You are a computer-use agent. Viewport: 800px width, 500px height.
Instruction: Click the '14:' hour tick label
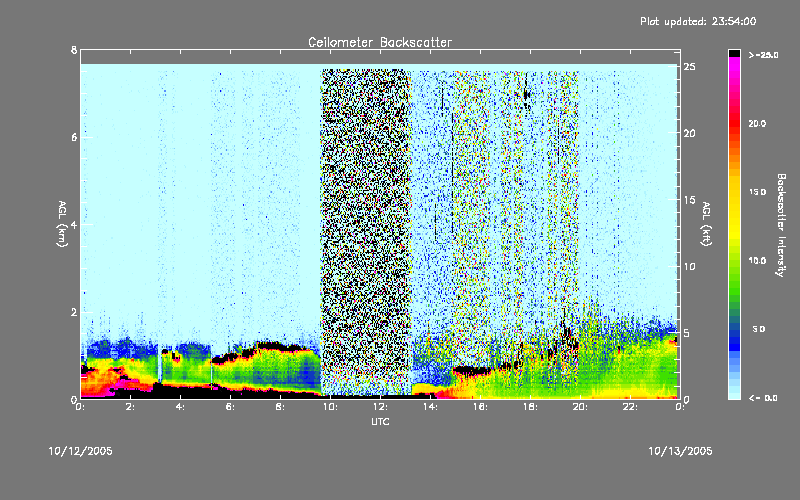[x=430, y=407]
